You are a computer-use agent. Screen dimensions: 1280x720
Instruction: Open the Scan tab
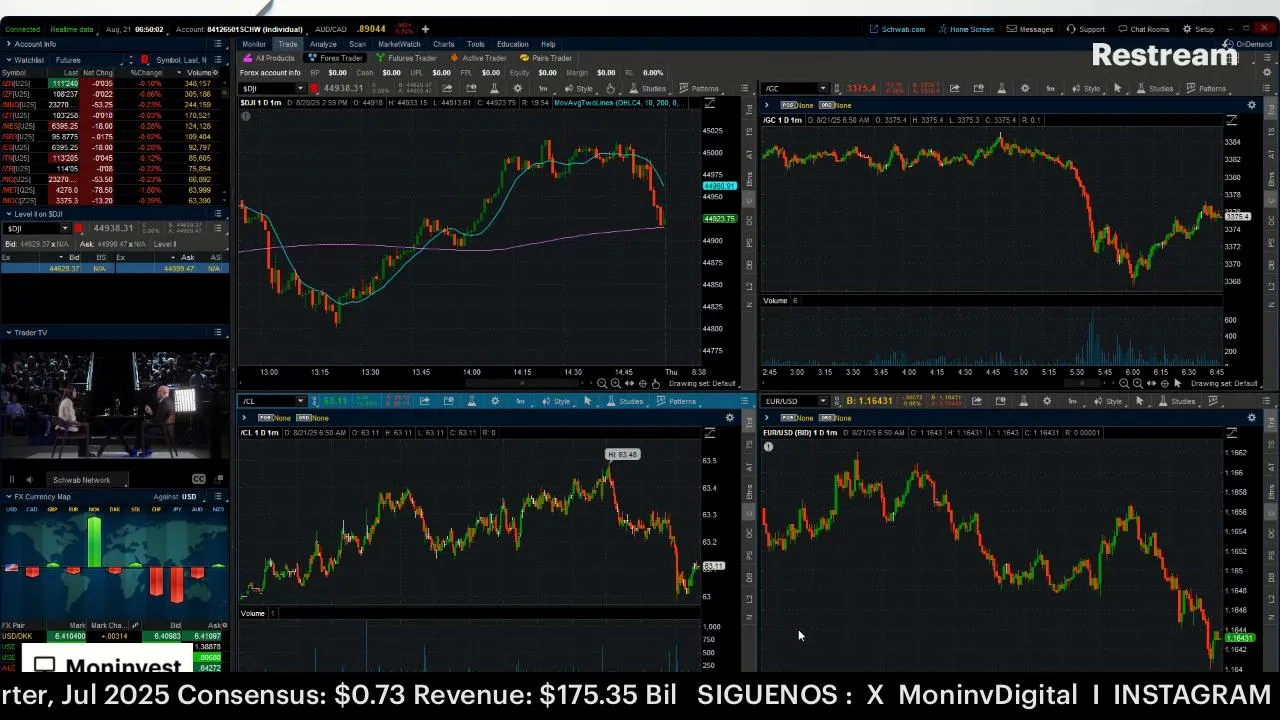tap(357, 44)
